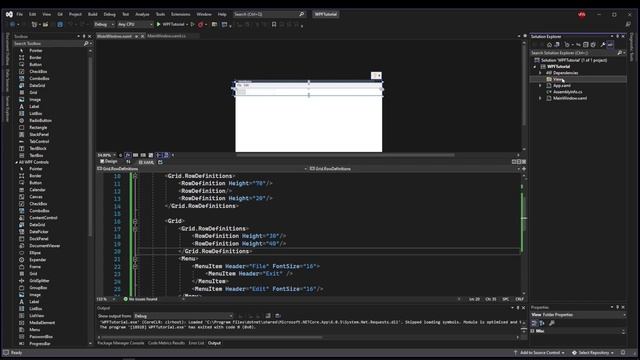Open the View menu
640x360 pixels.
[47, 14]
